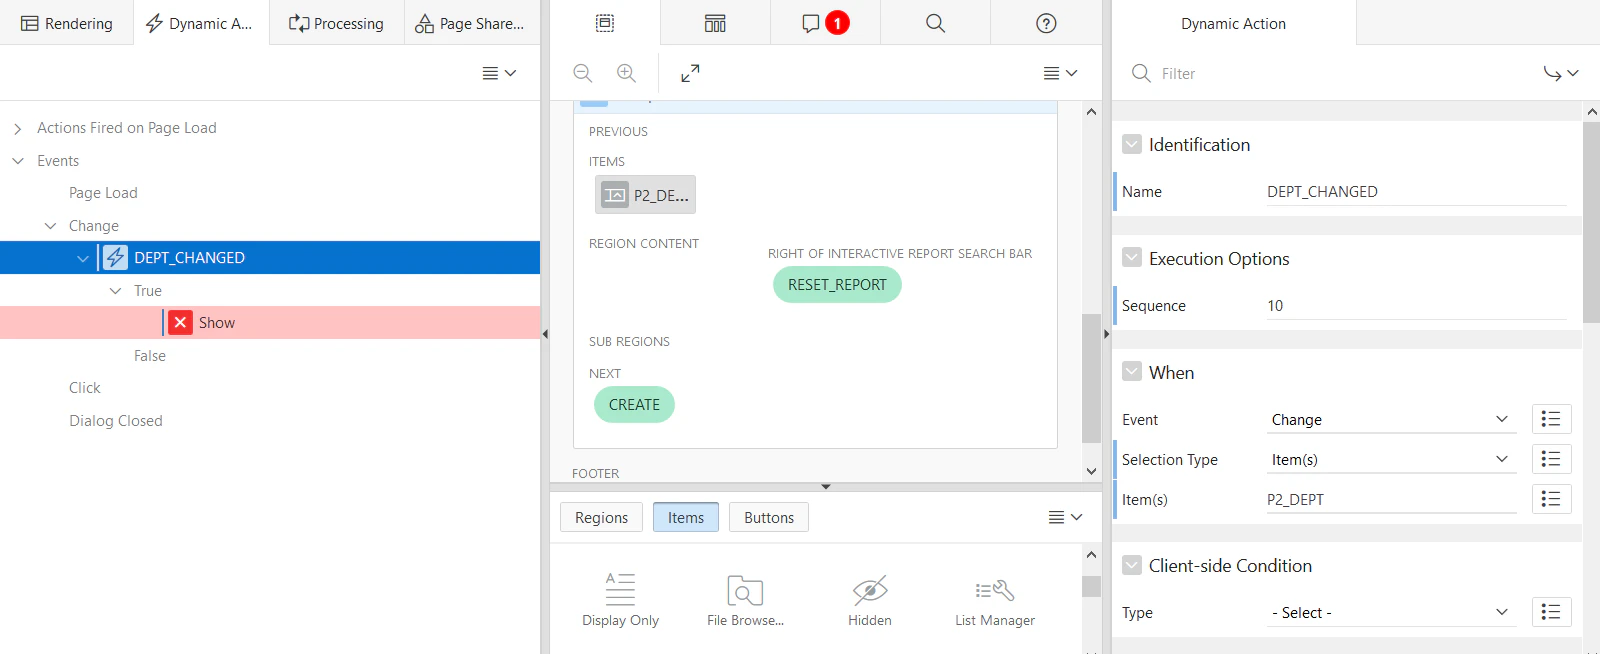Viewport: 1600px width, 654px height.
Task: Open the Help tab icon
Action: tap(1046, 23)
